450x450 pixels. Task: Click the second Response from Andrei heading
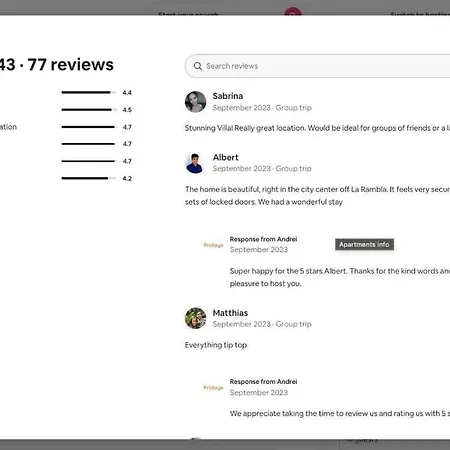[263, 381]
